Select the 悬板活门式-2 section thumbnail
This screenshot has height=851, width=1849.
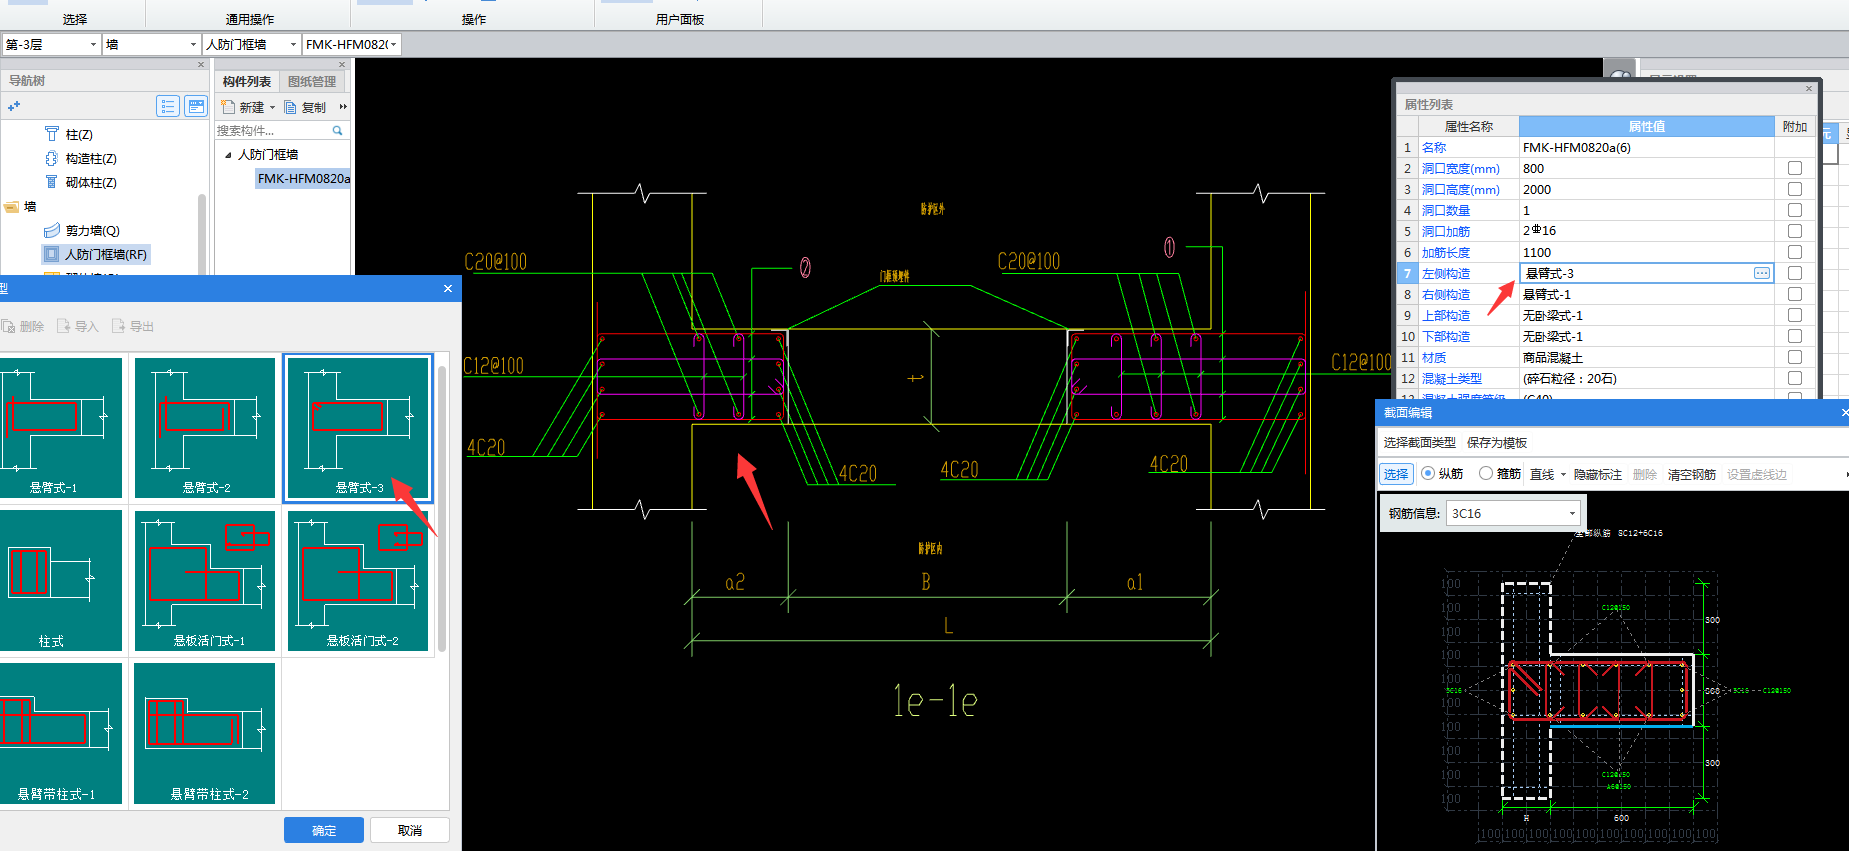358,581
